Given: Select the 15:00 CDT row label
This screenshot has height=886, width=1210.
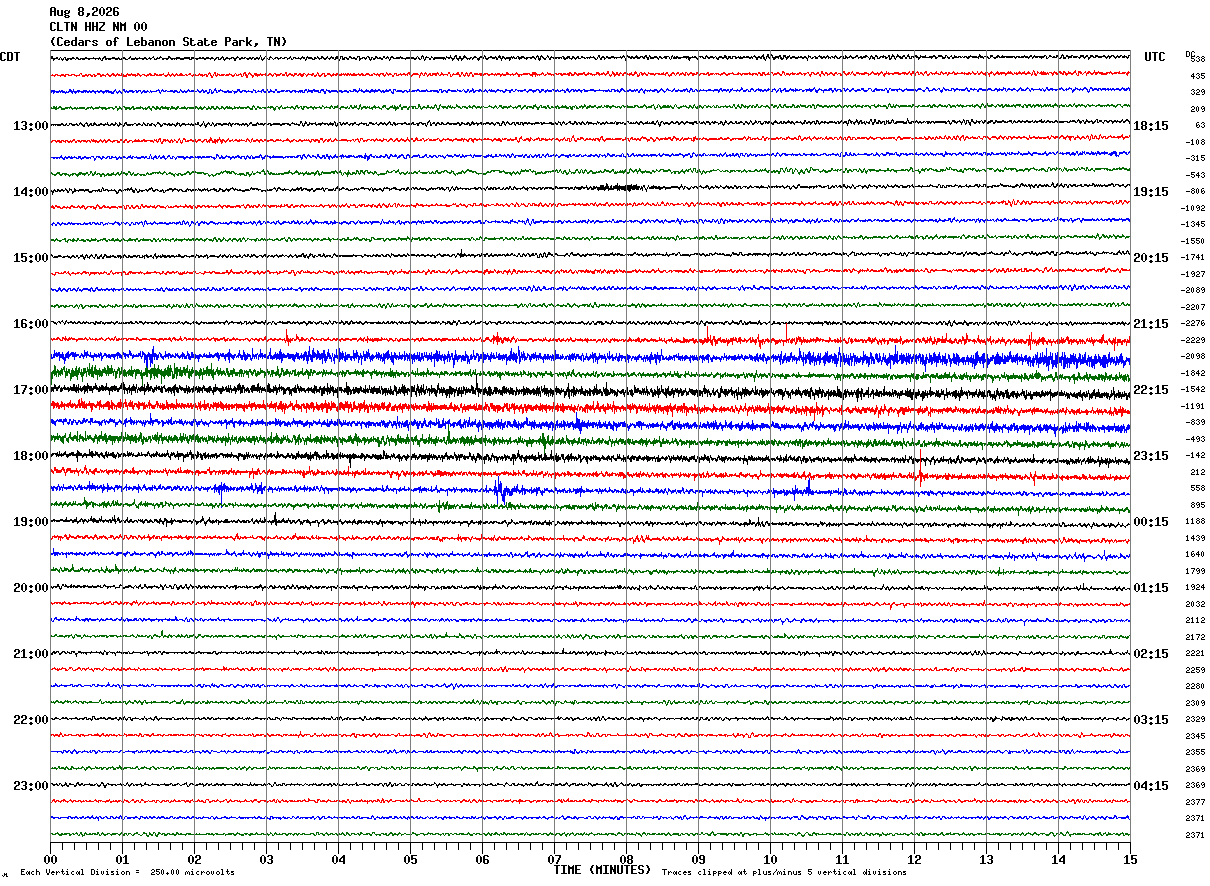Looking at the screenshot, I should coord(30,258).
